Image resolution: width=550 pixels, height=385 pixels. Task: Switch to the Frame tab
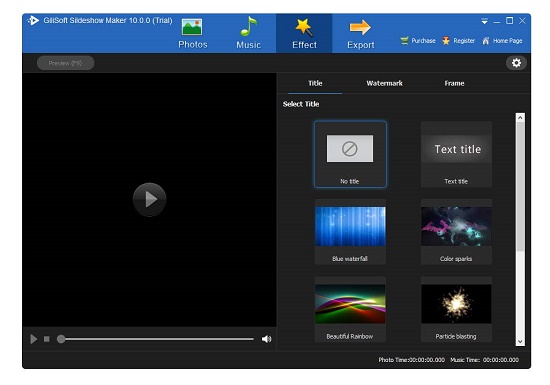[x=454, y=83]
